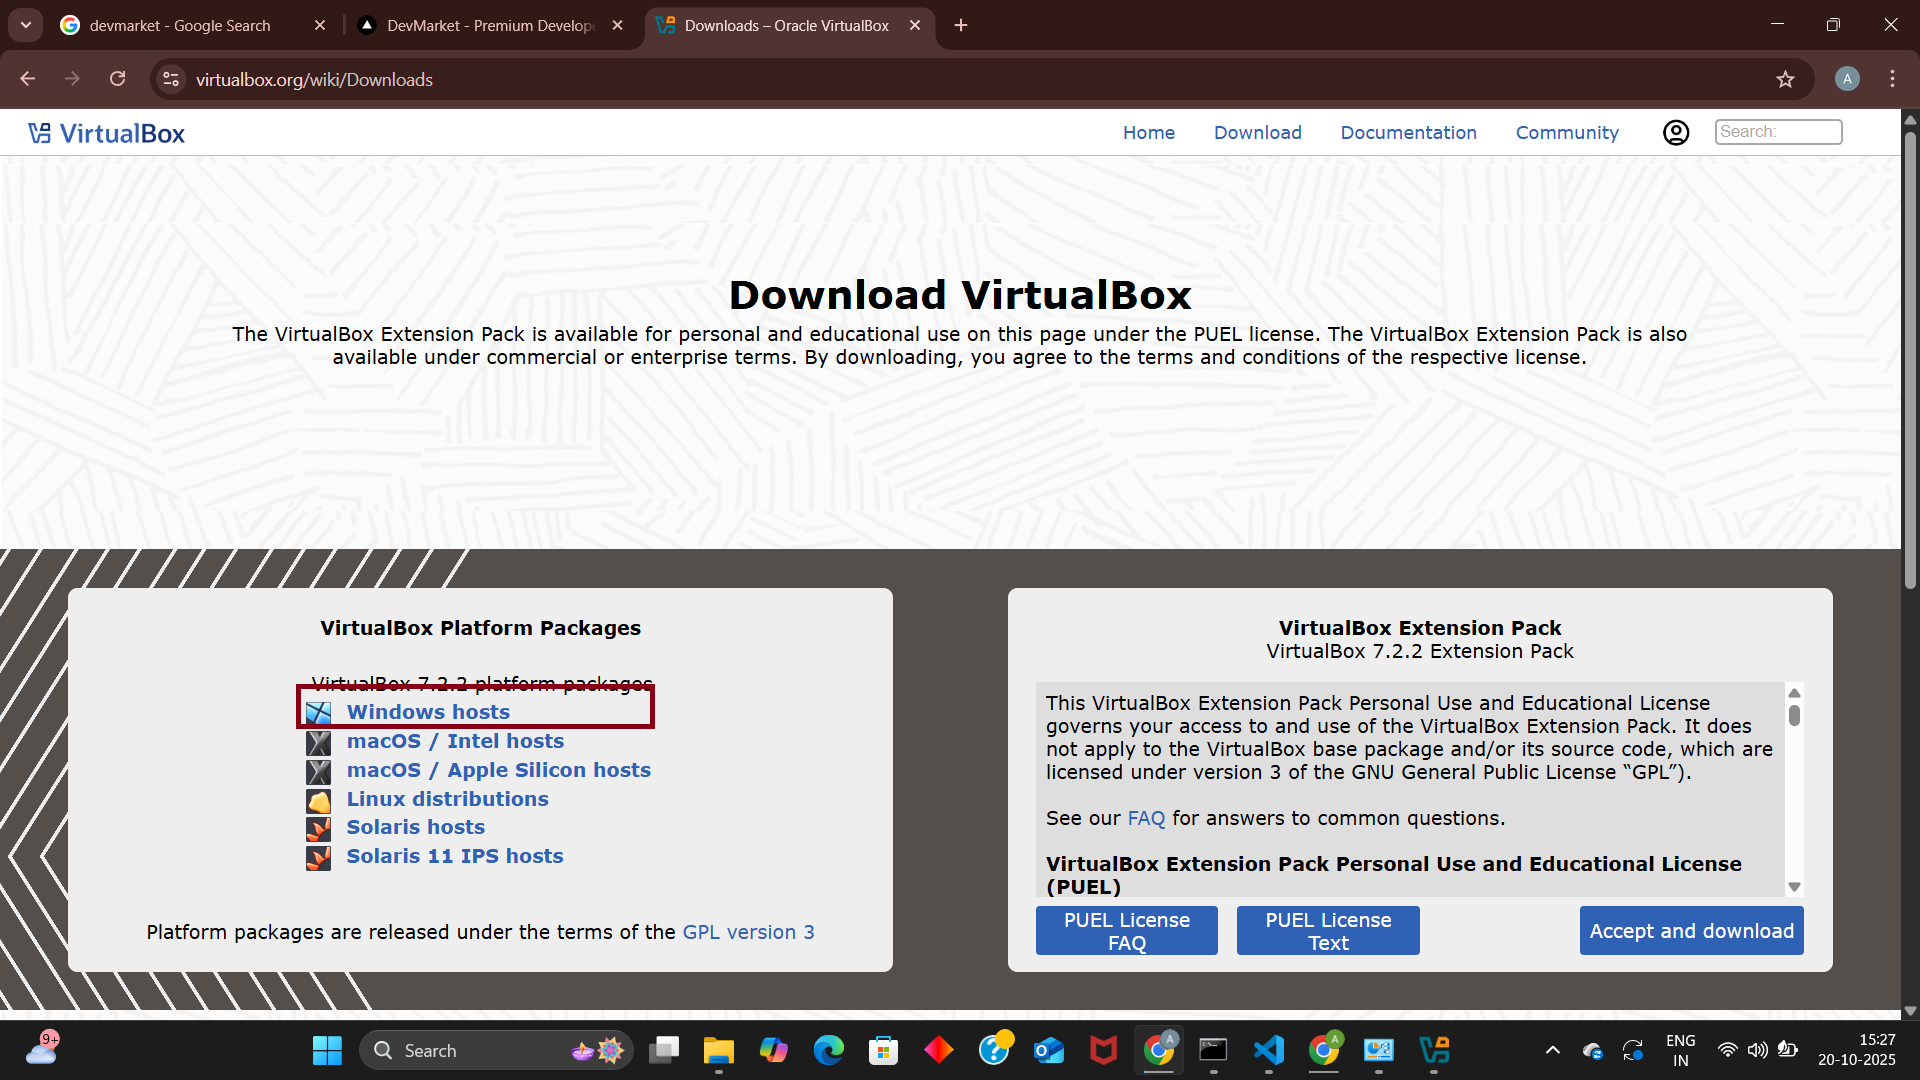
Task: Toggle the Wi-Fi icon in the system tray
Action: (x=1728, y=1050)
